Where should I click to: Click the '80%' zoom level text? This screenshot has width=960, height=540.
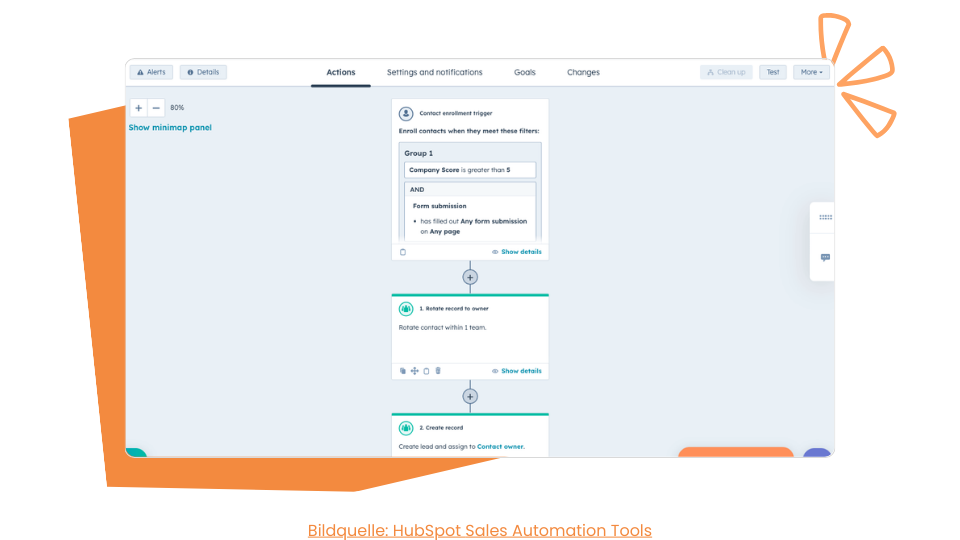tap(177, 108)
